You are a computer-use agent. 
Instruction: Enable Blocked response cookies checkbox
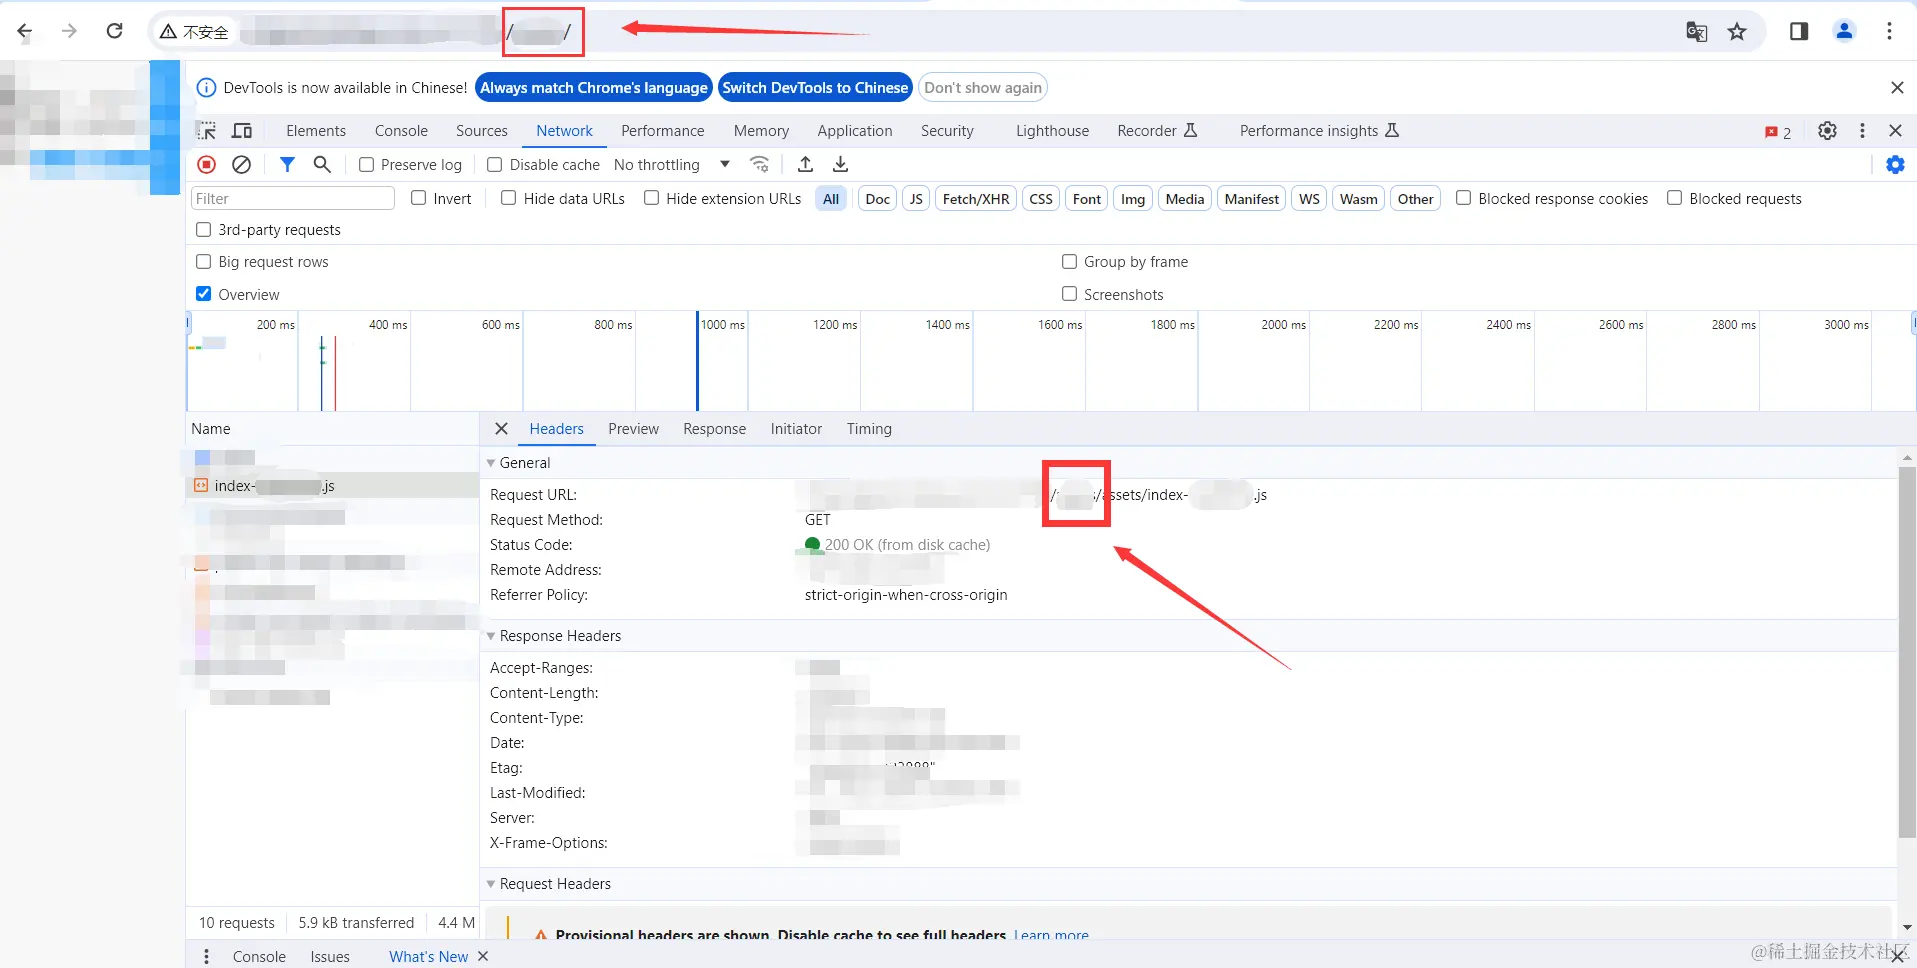click(1464, 198)
